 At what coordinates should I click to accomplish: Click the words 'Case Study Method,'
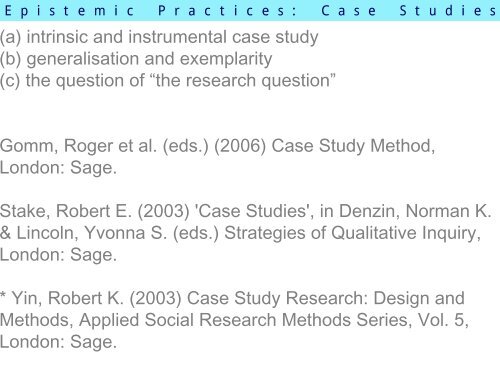coord(353,146)
